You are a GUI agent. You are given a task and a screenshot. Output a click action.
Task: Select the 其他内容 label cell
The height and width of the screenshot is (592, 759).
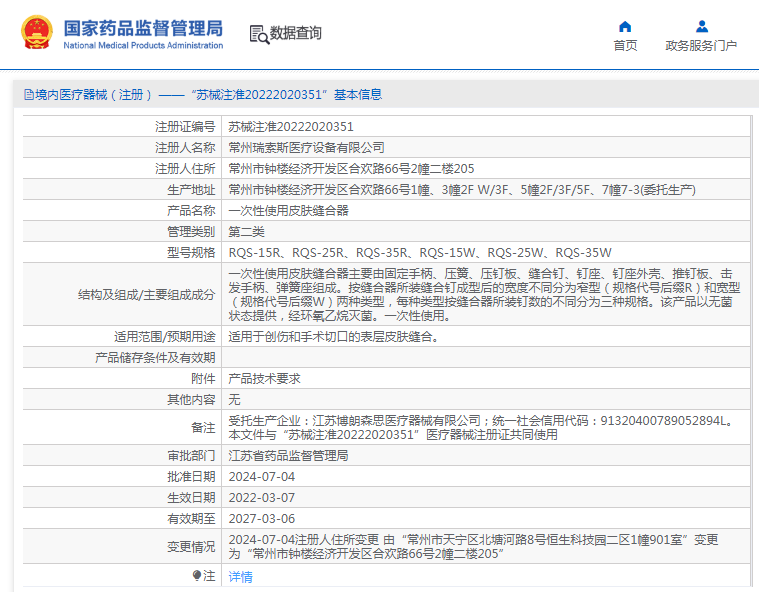(x=191, y=399)
